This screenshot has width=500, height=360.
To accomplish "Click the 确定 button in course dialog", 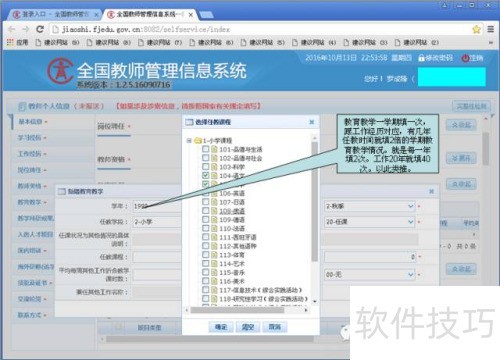I will point(221,327).
